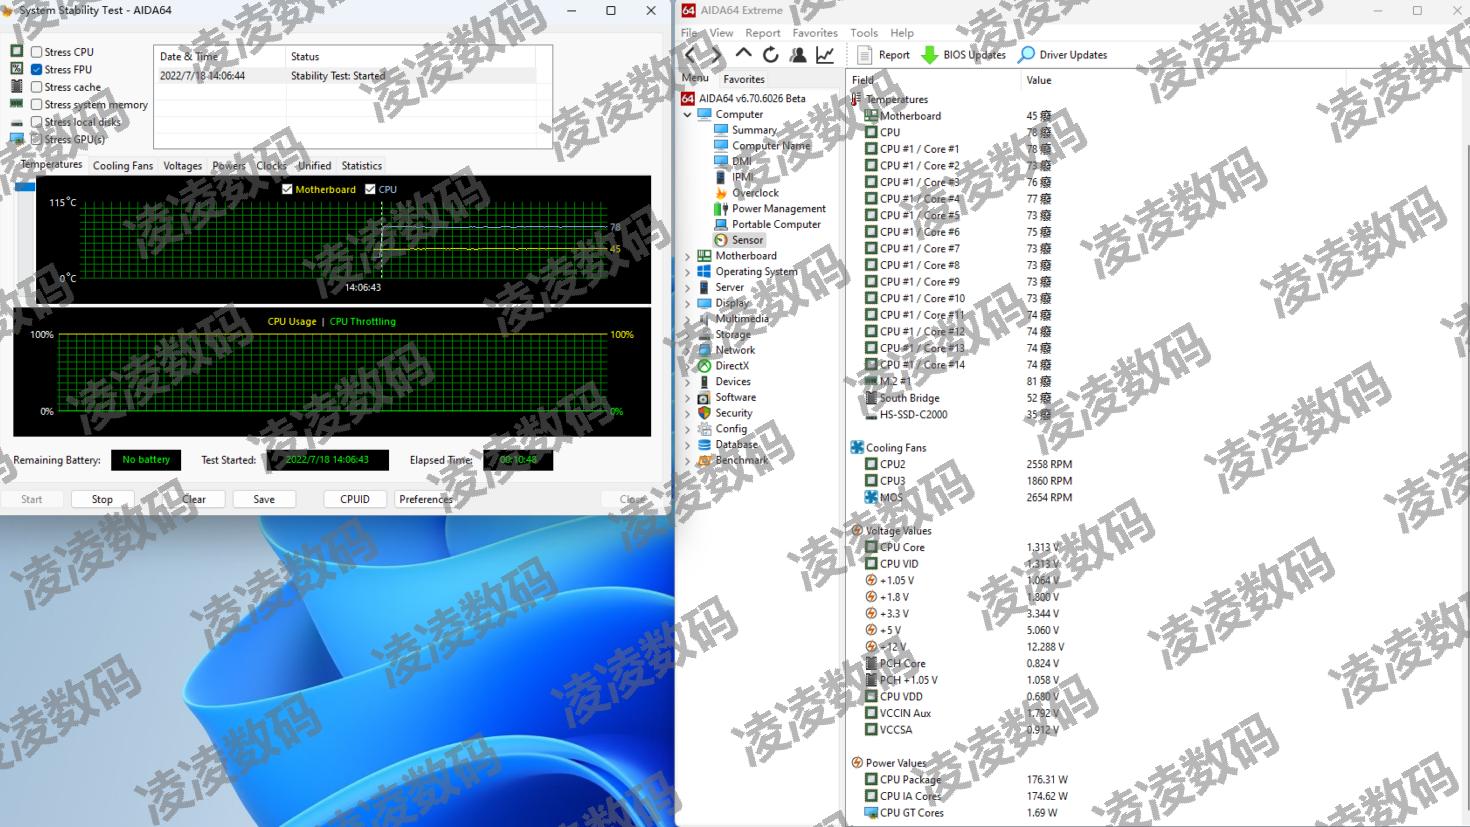The image size is (1470, 827).
Task: Open the Tools menu
Action: pos(864,33)
